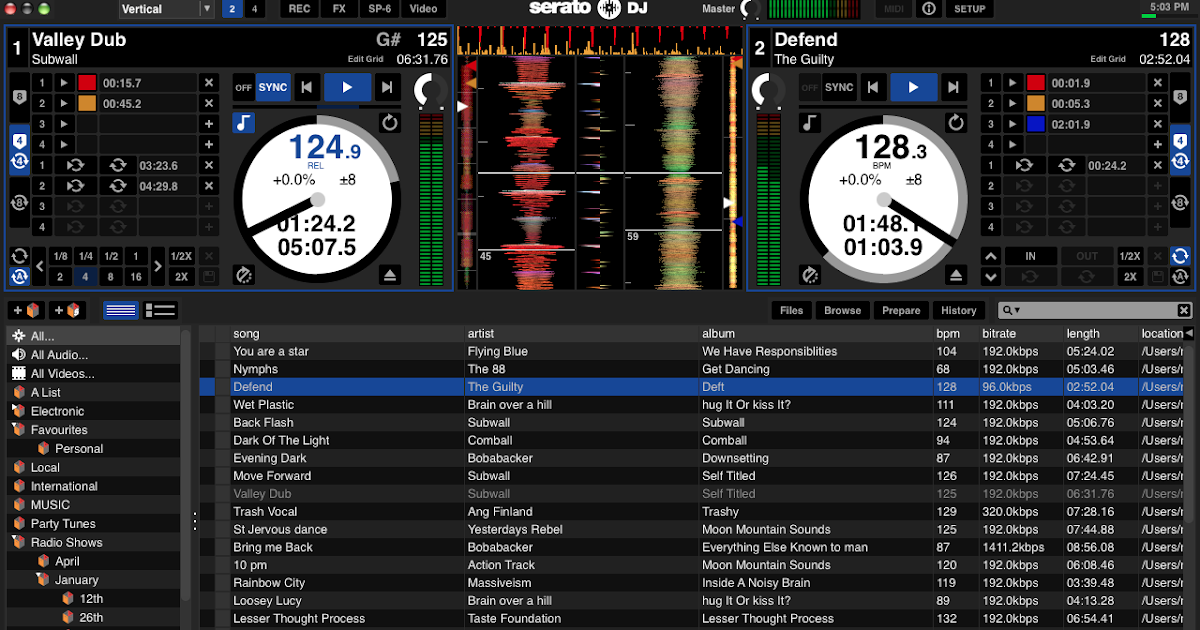
Task: Switch to 4 deck display mode
Action: [x=255, y=9]
